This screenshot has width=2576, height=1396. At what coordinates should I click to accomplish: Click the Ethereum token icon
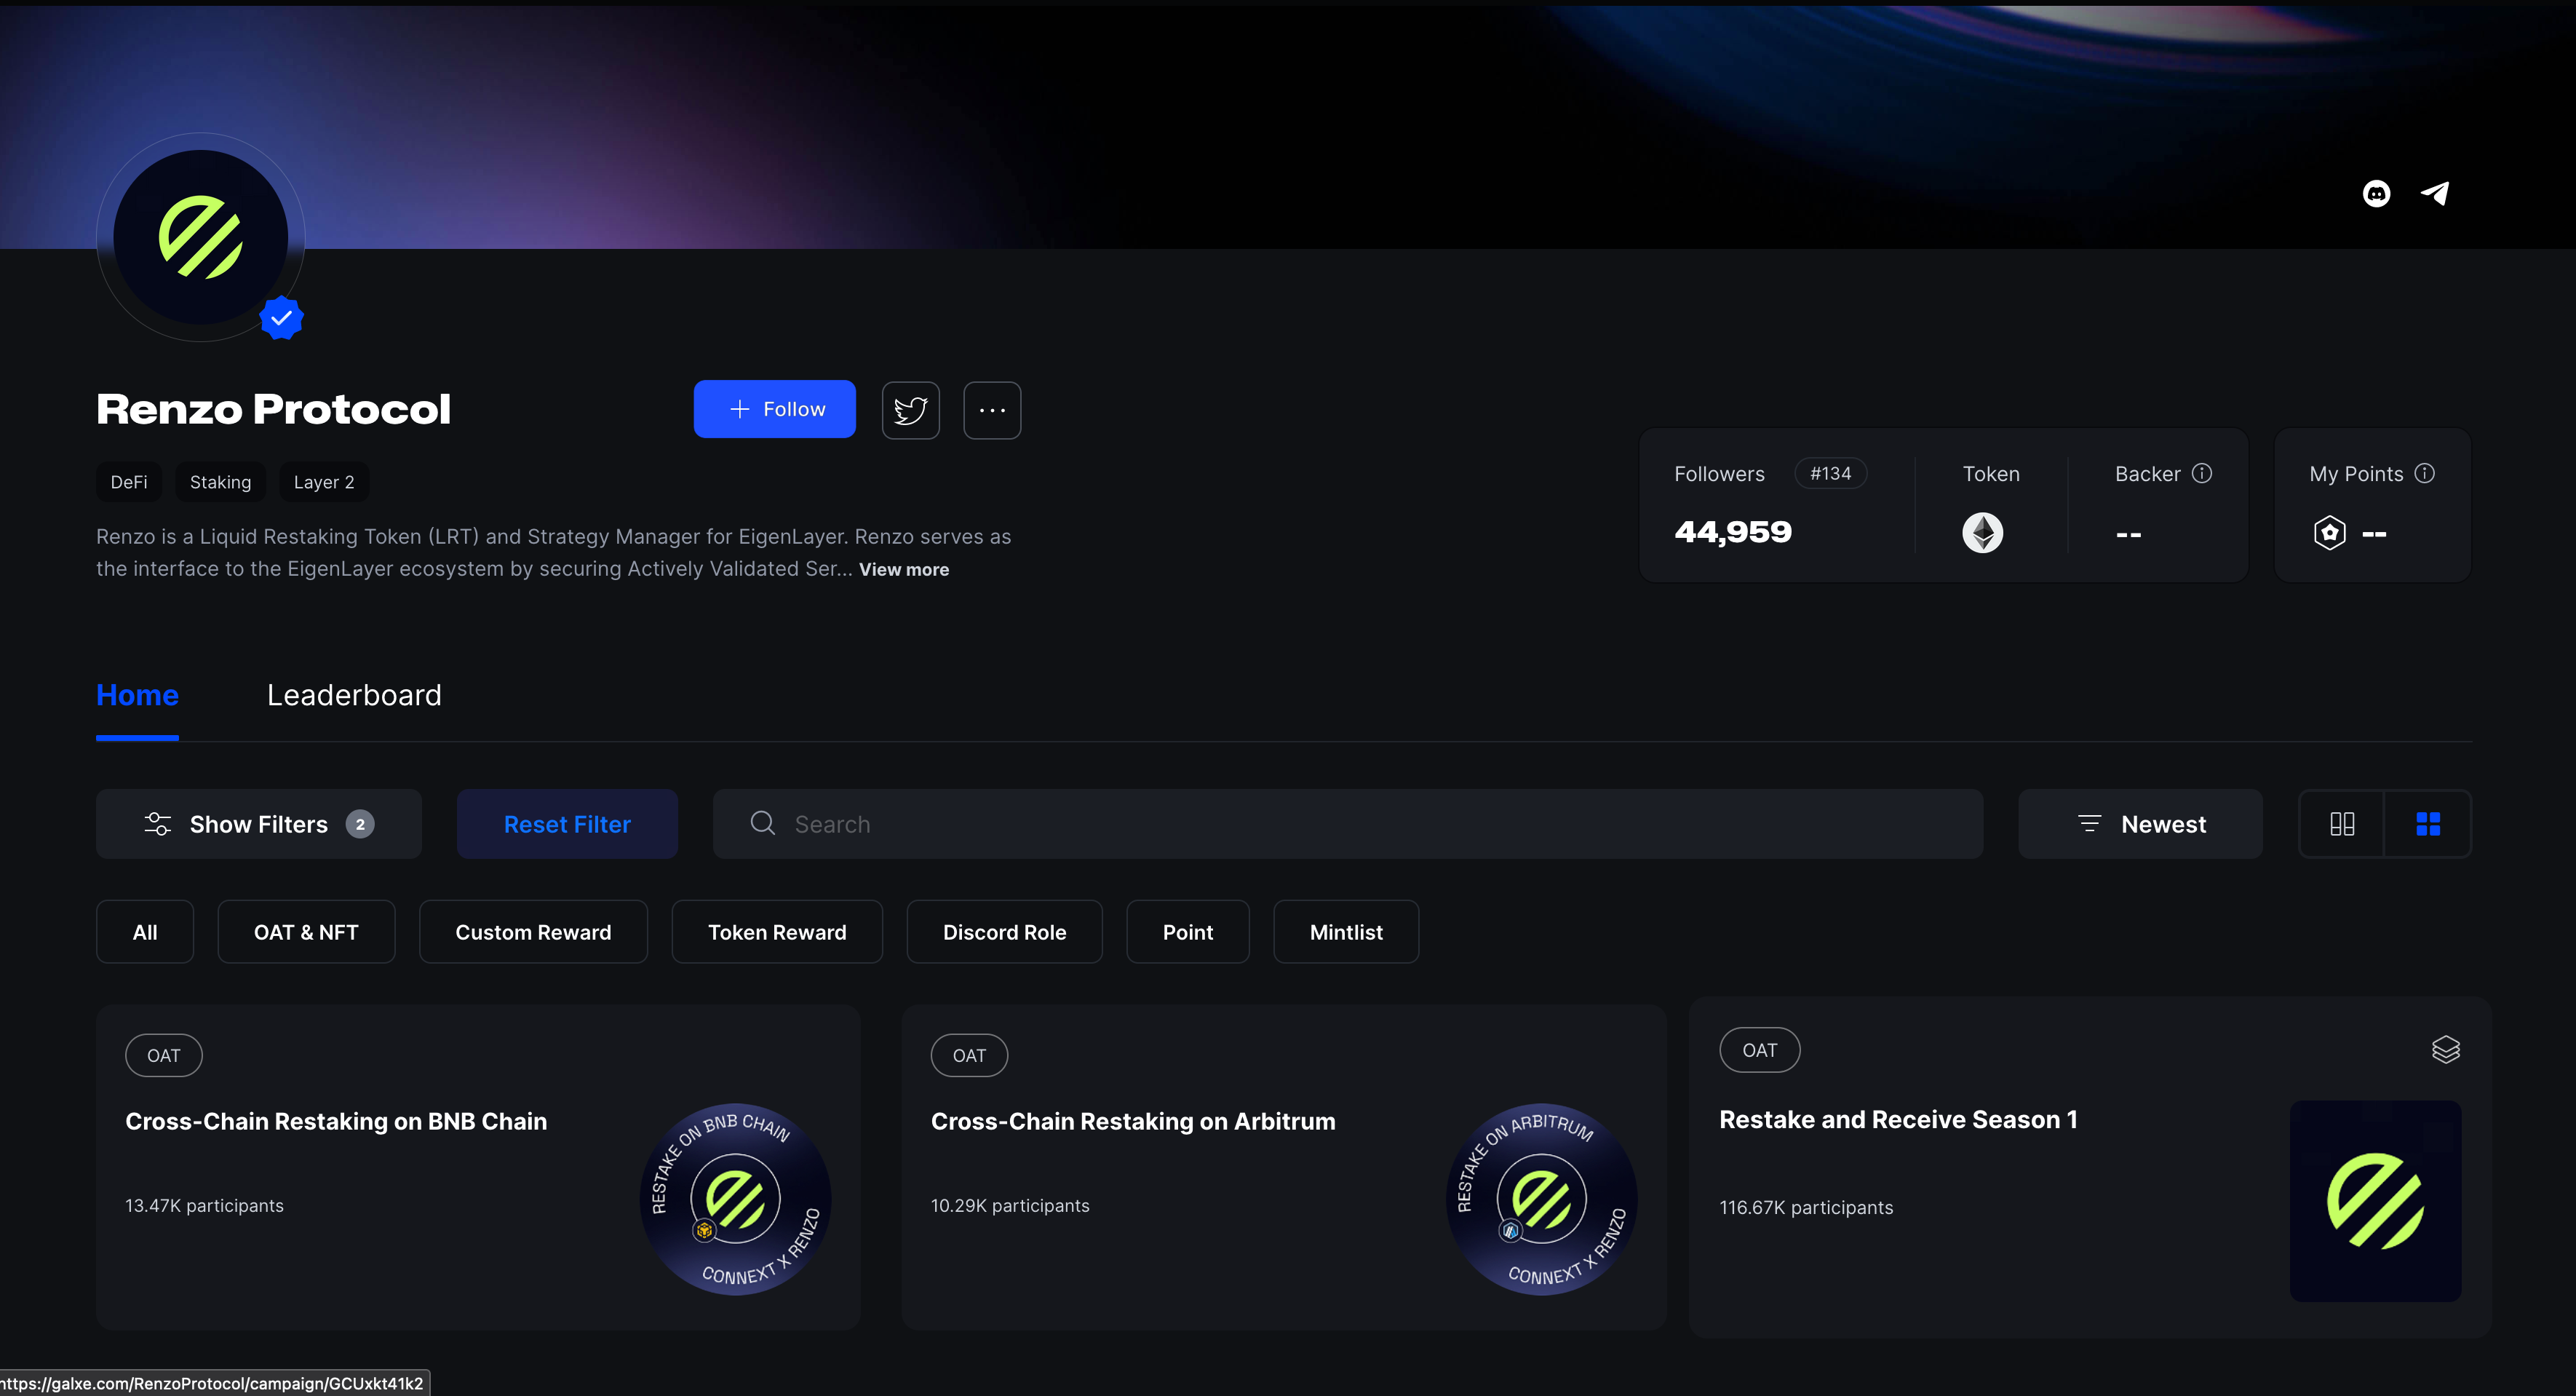(1982, 532)
